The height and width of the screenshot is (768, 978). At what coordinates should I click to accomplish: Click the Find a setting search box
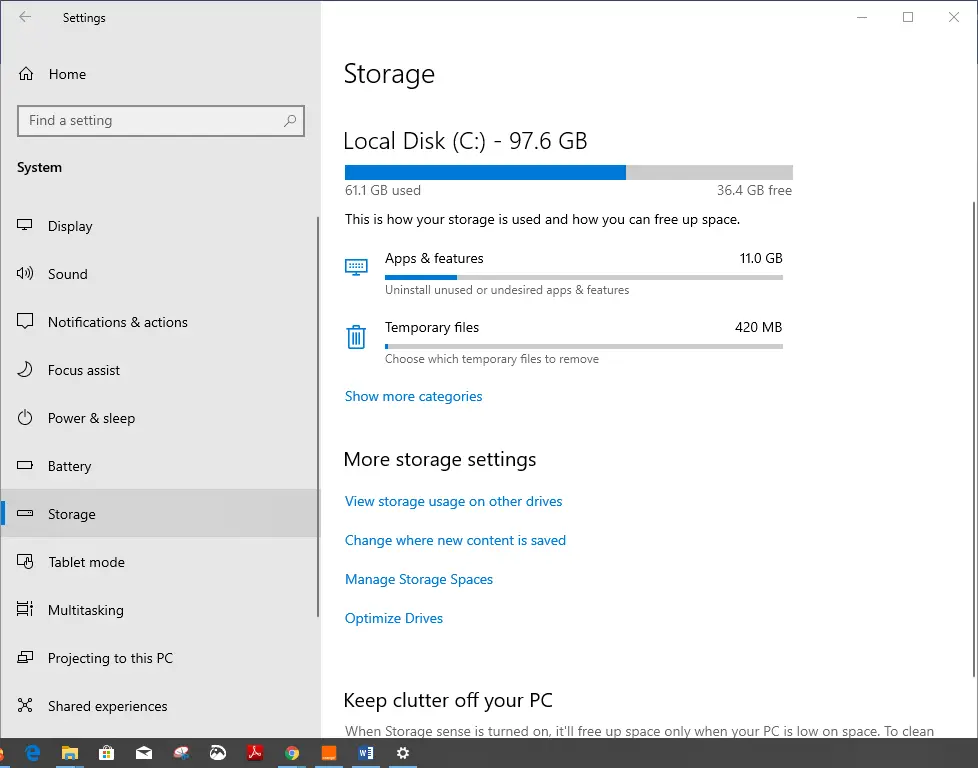pos(161,120)
